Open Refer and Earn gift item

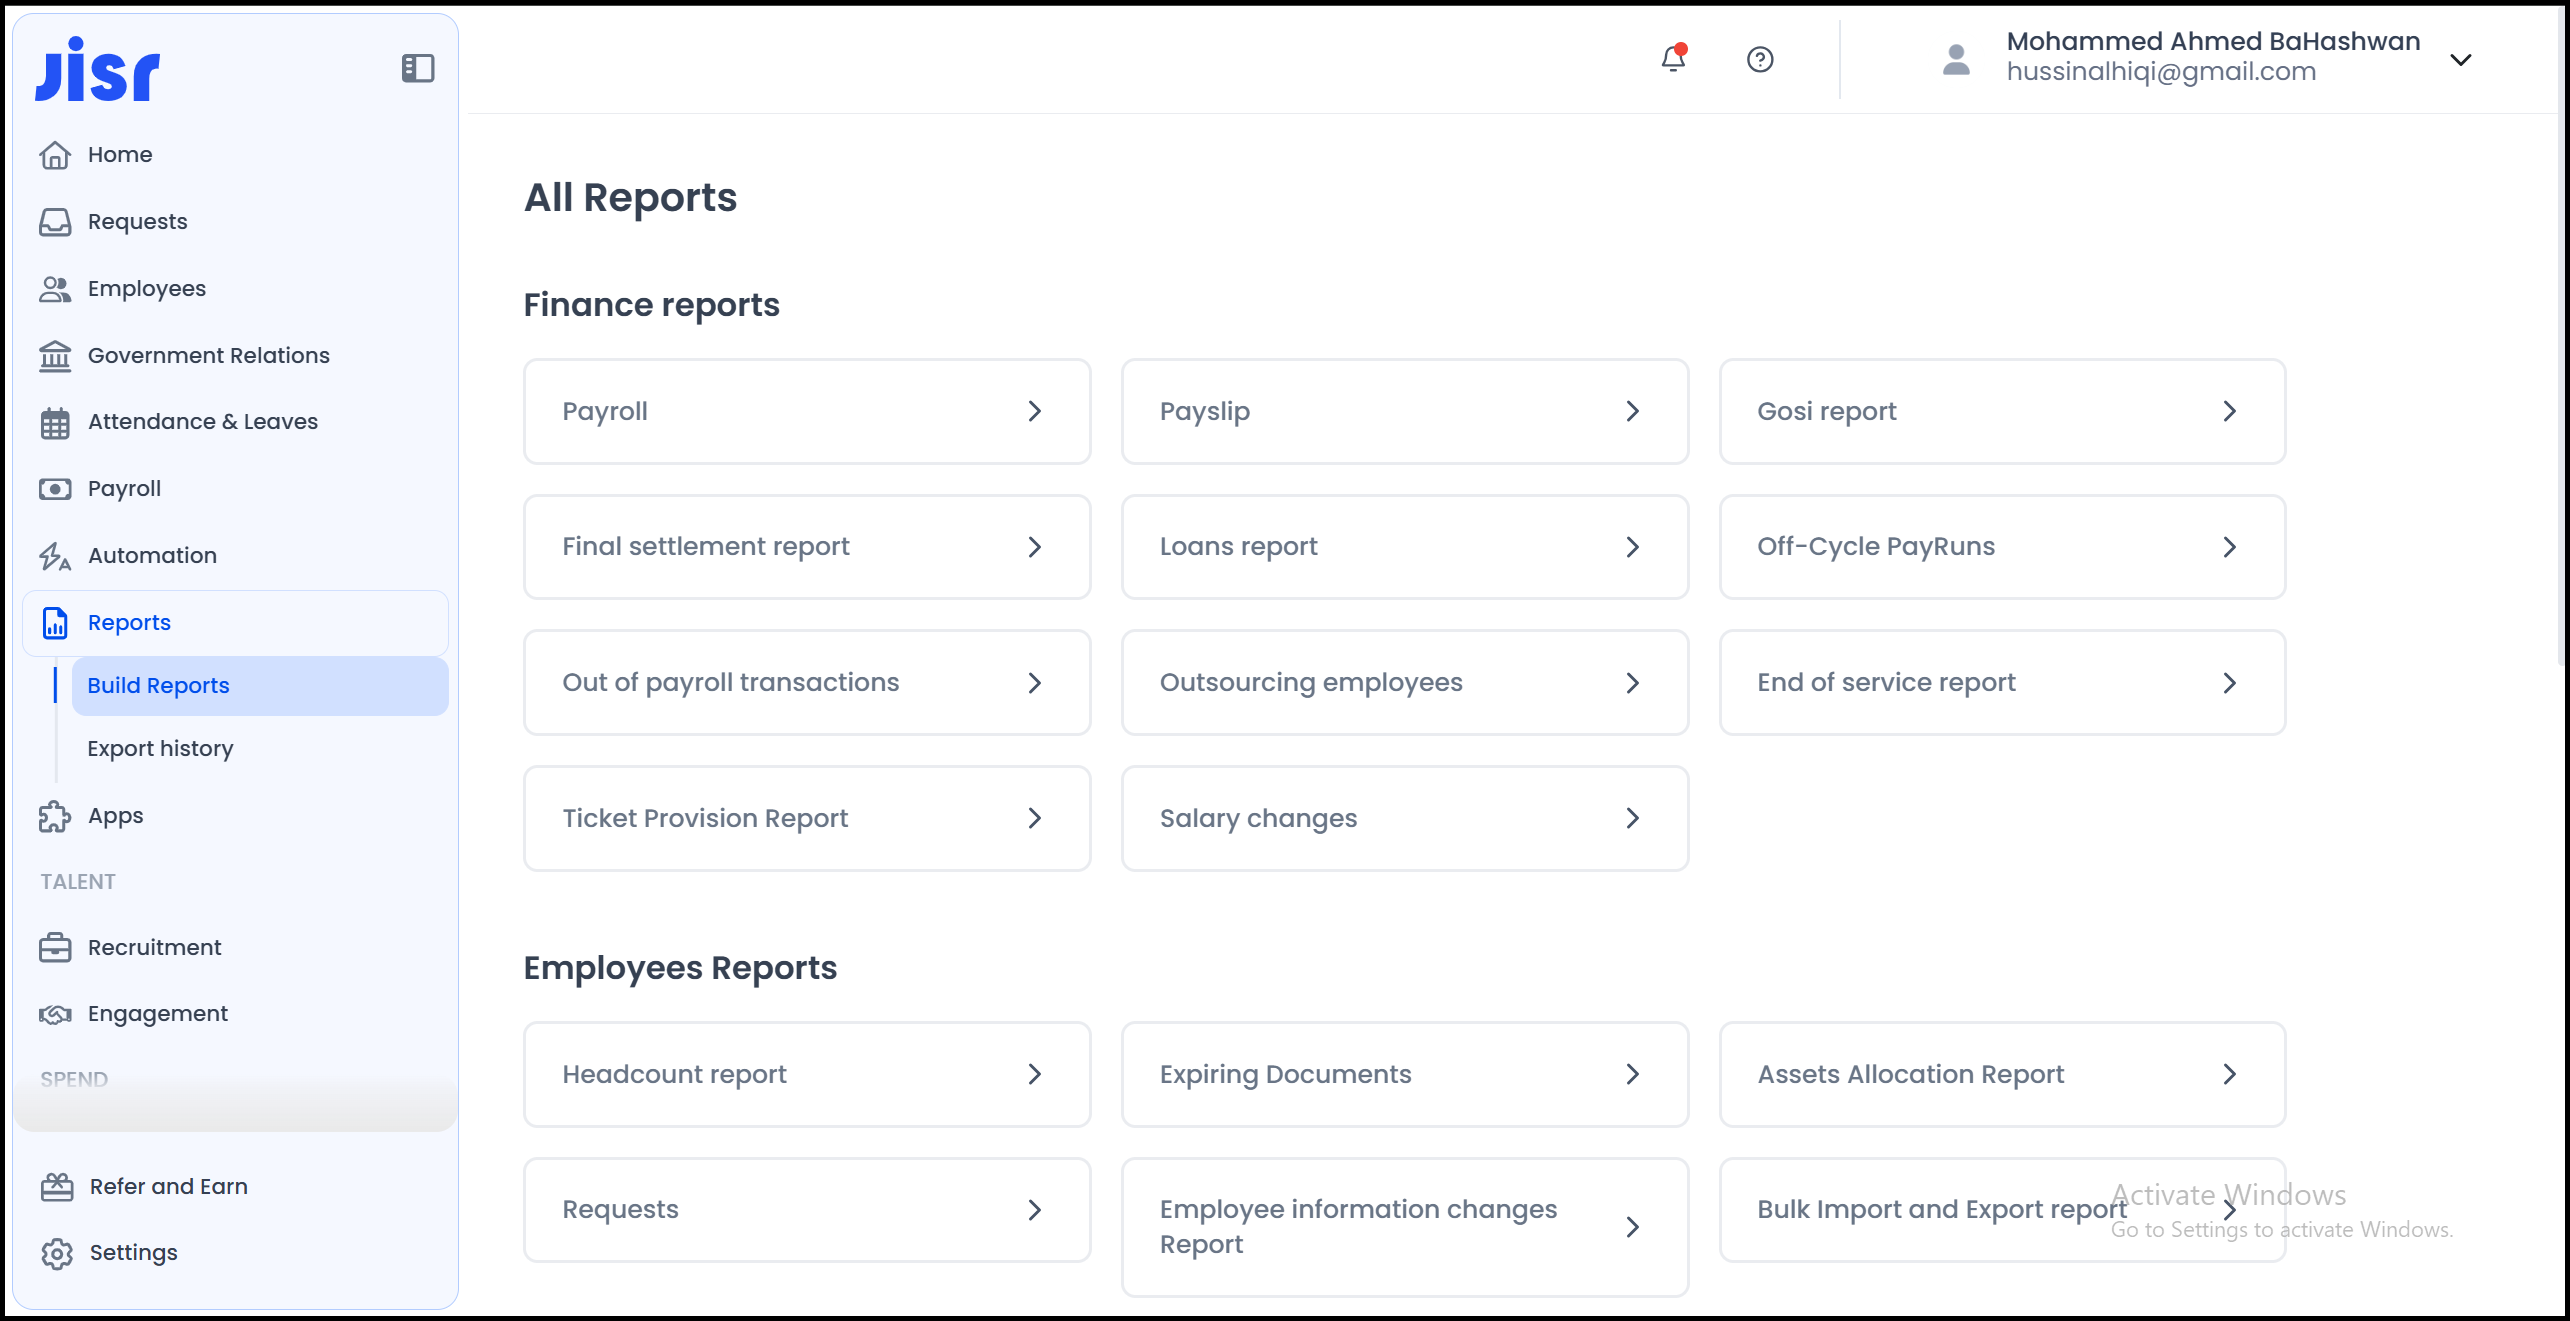(168, 1187)
